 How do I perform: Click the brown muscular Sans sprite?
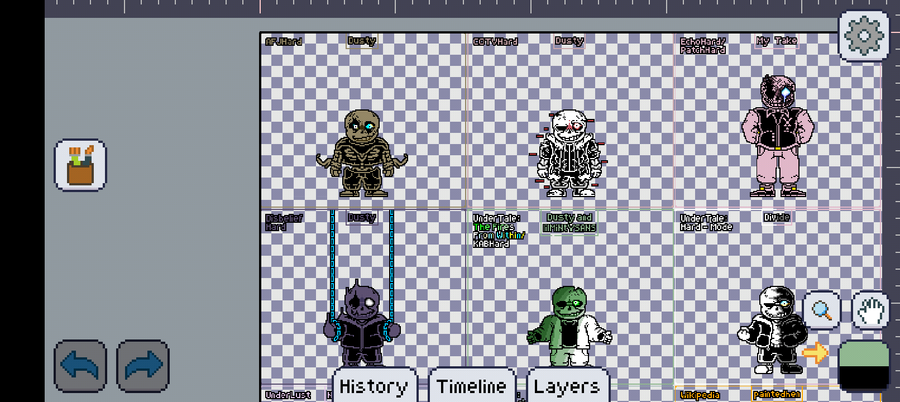click(362, 153)
